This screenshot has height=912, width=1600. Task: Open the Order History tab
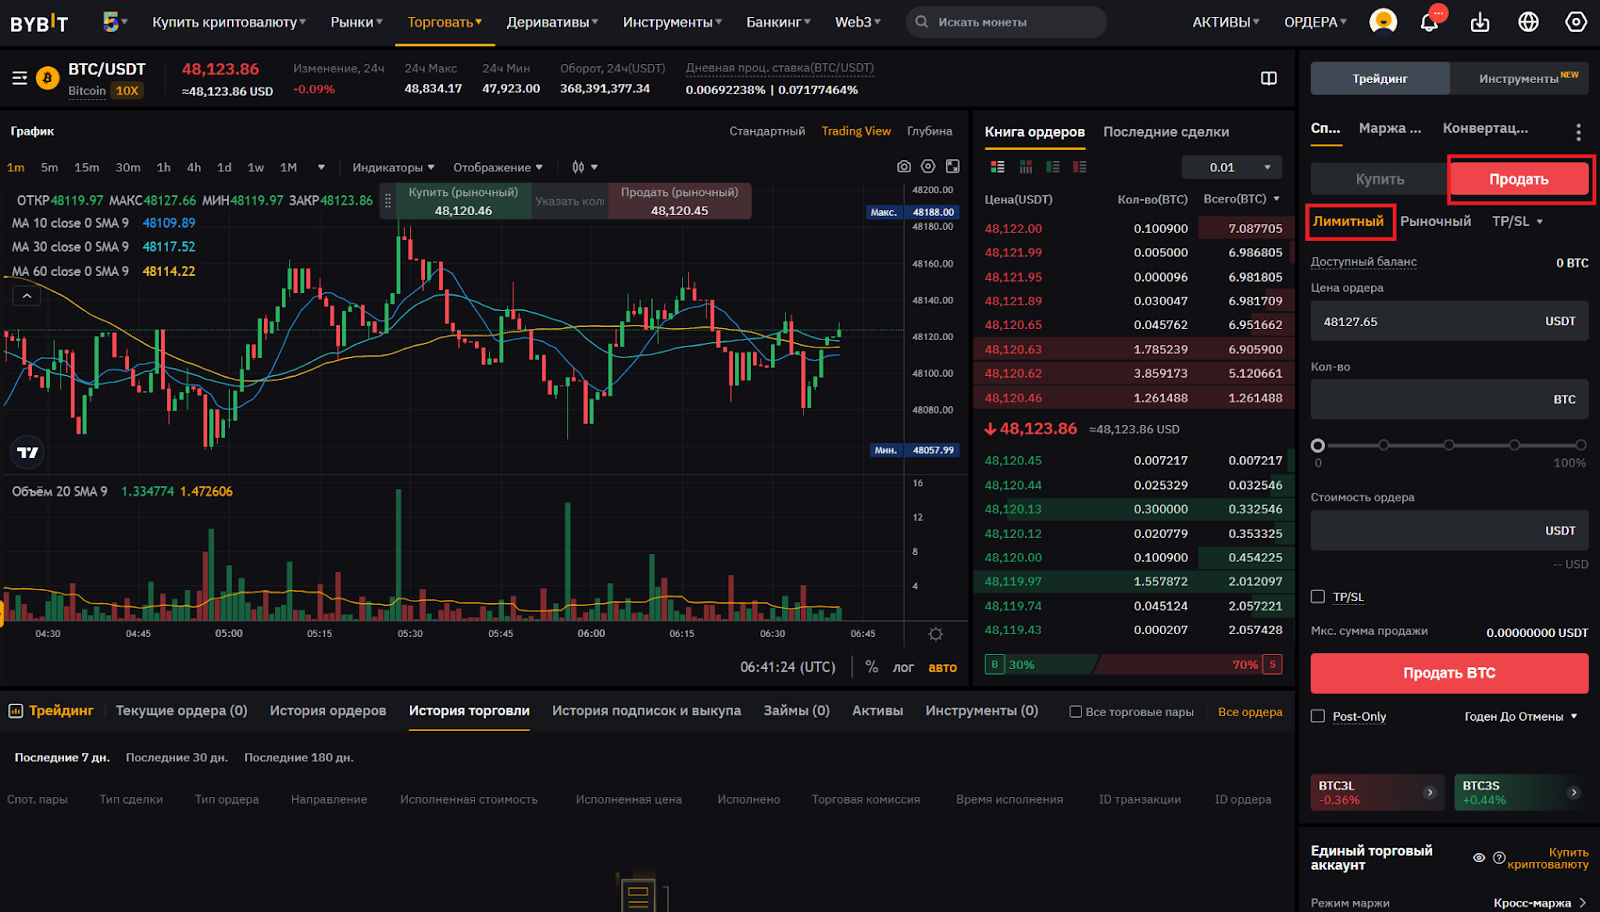tap(328, 711)
